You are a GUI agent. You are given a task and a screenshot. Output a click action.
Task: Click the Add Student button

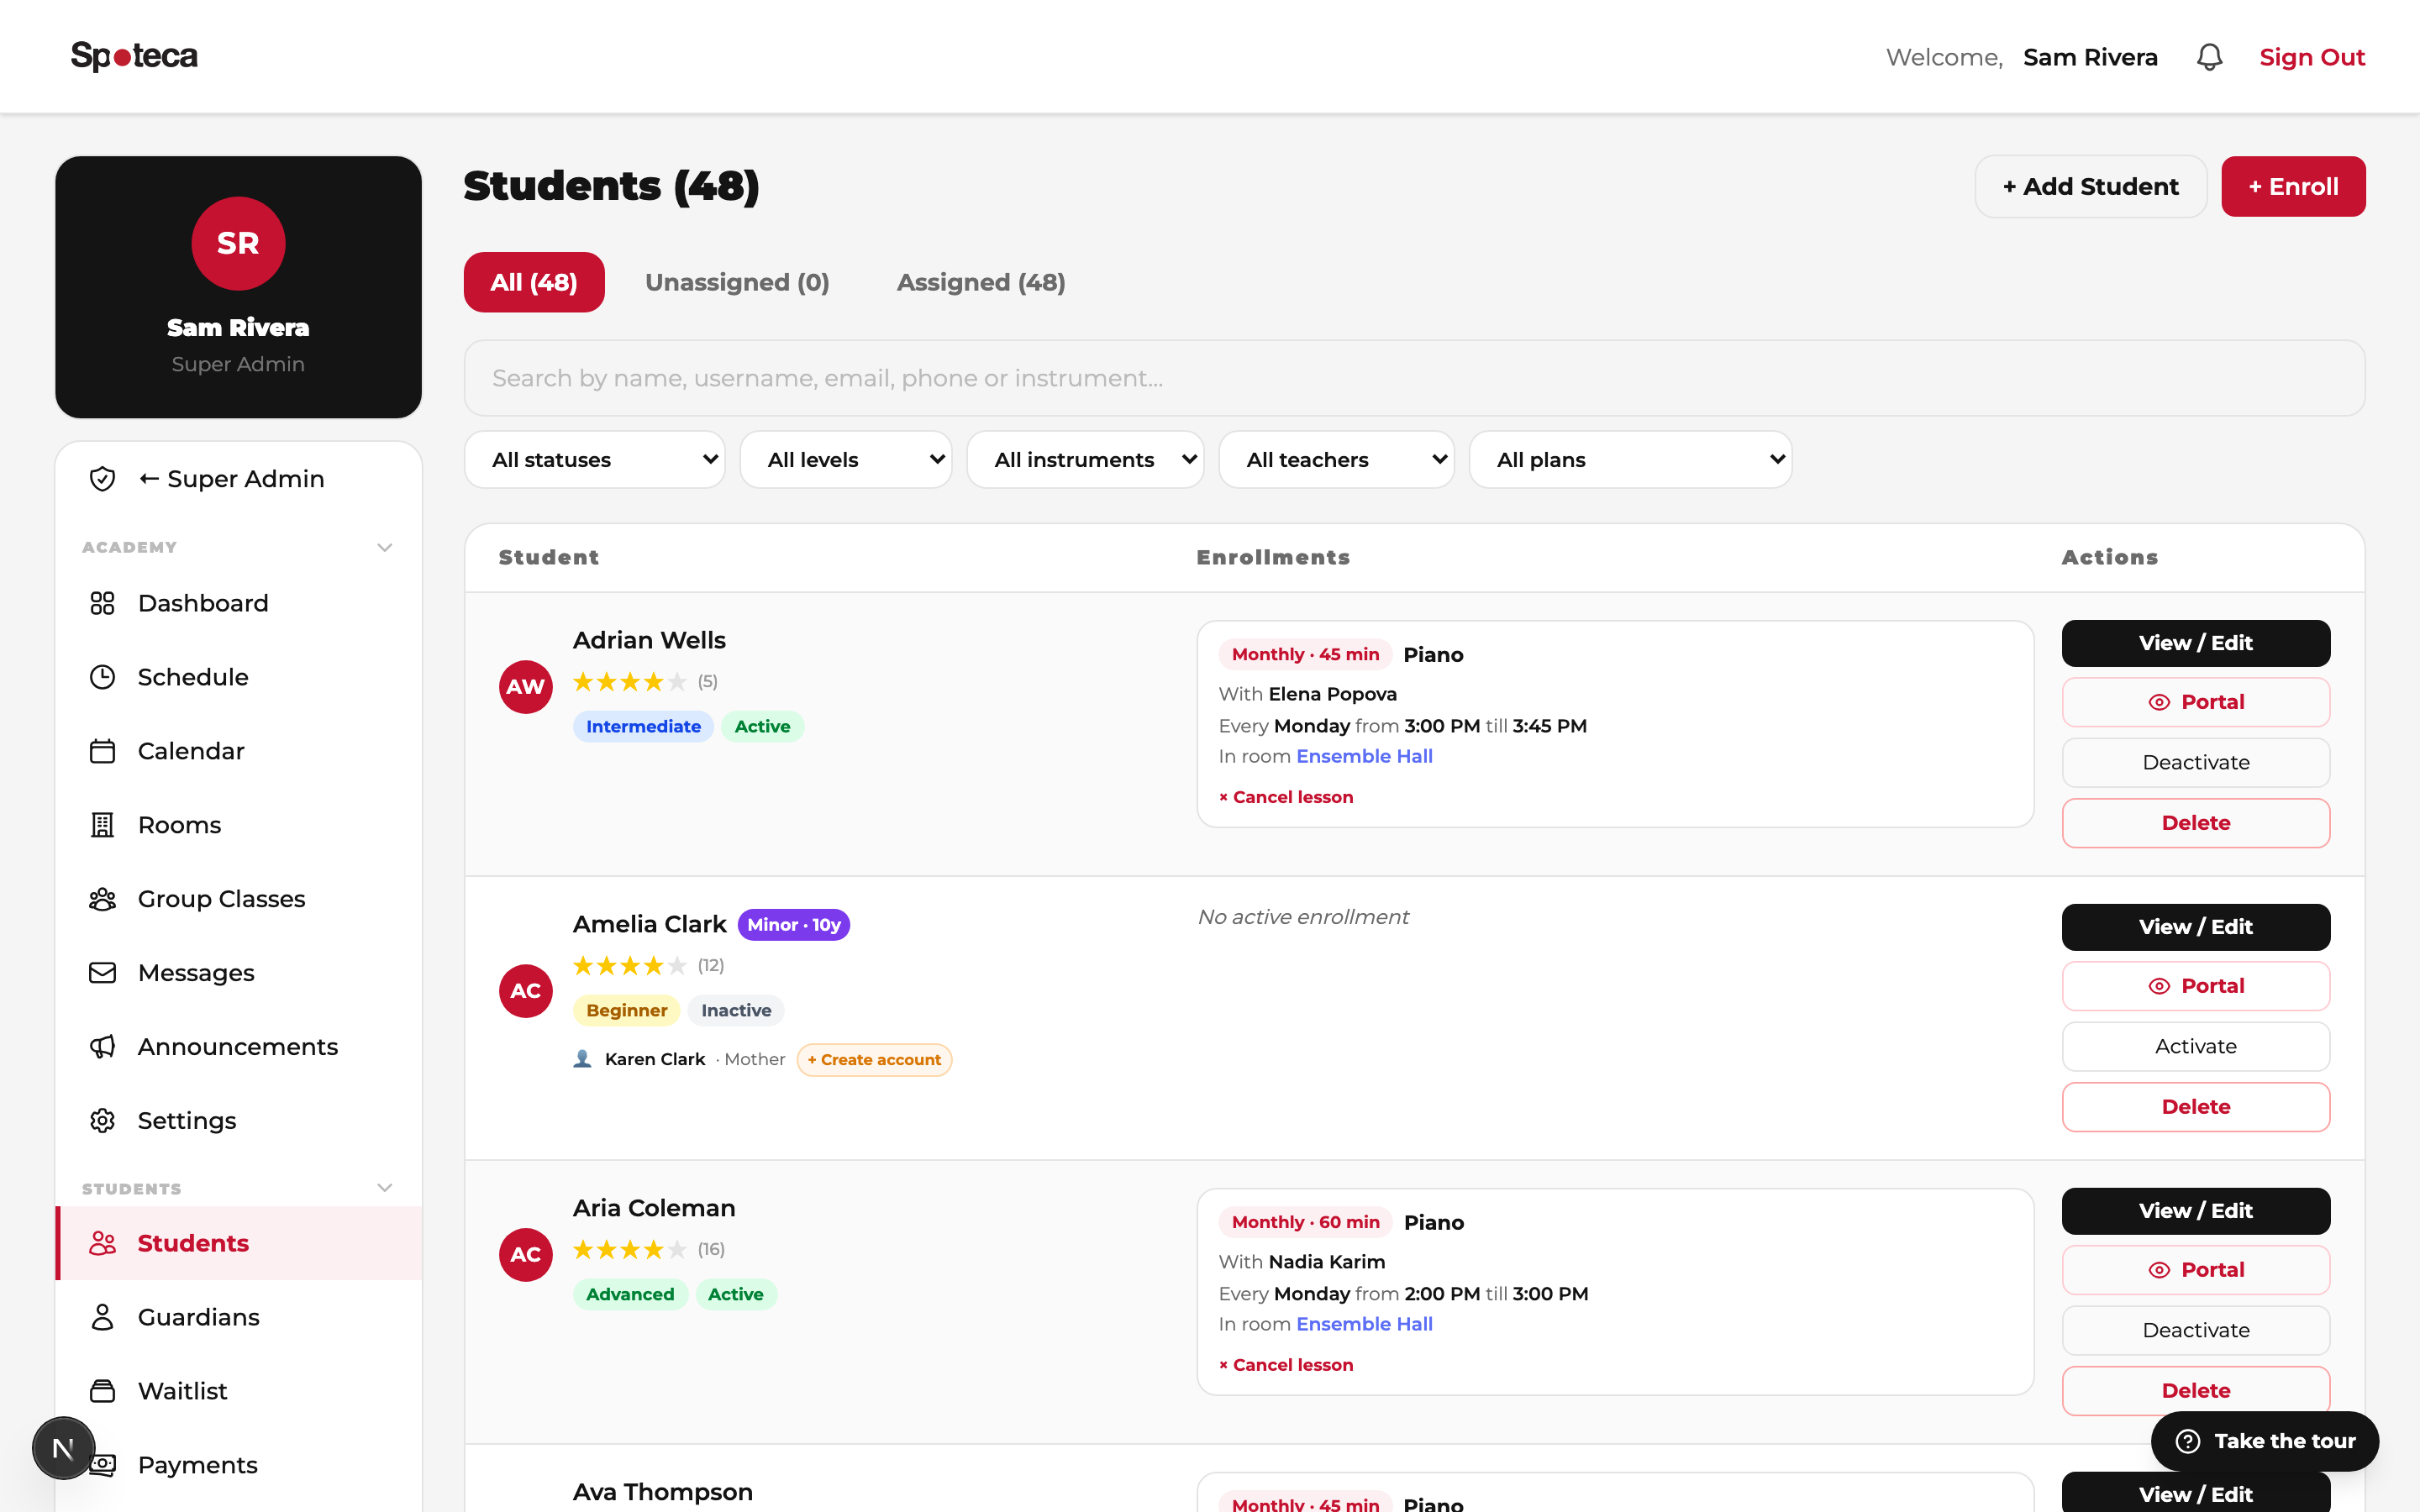point(2091,186)
